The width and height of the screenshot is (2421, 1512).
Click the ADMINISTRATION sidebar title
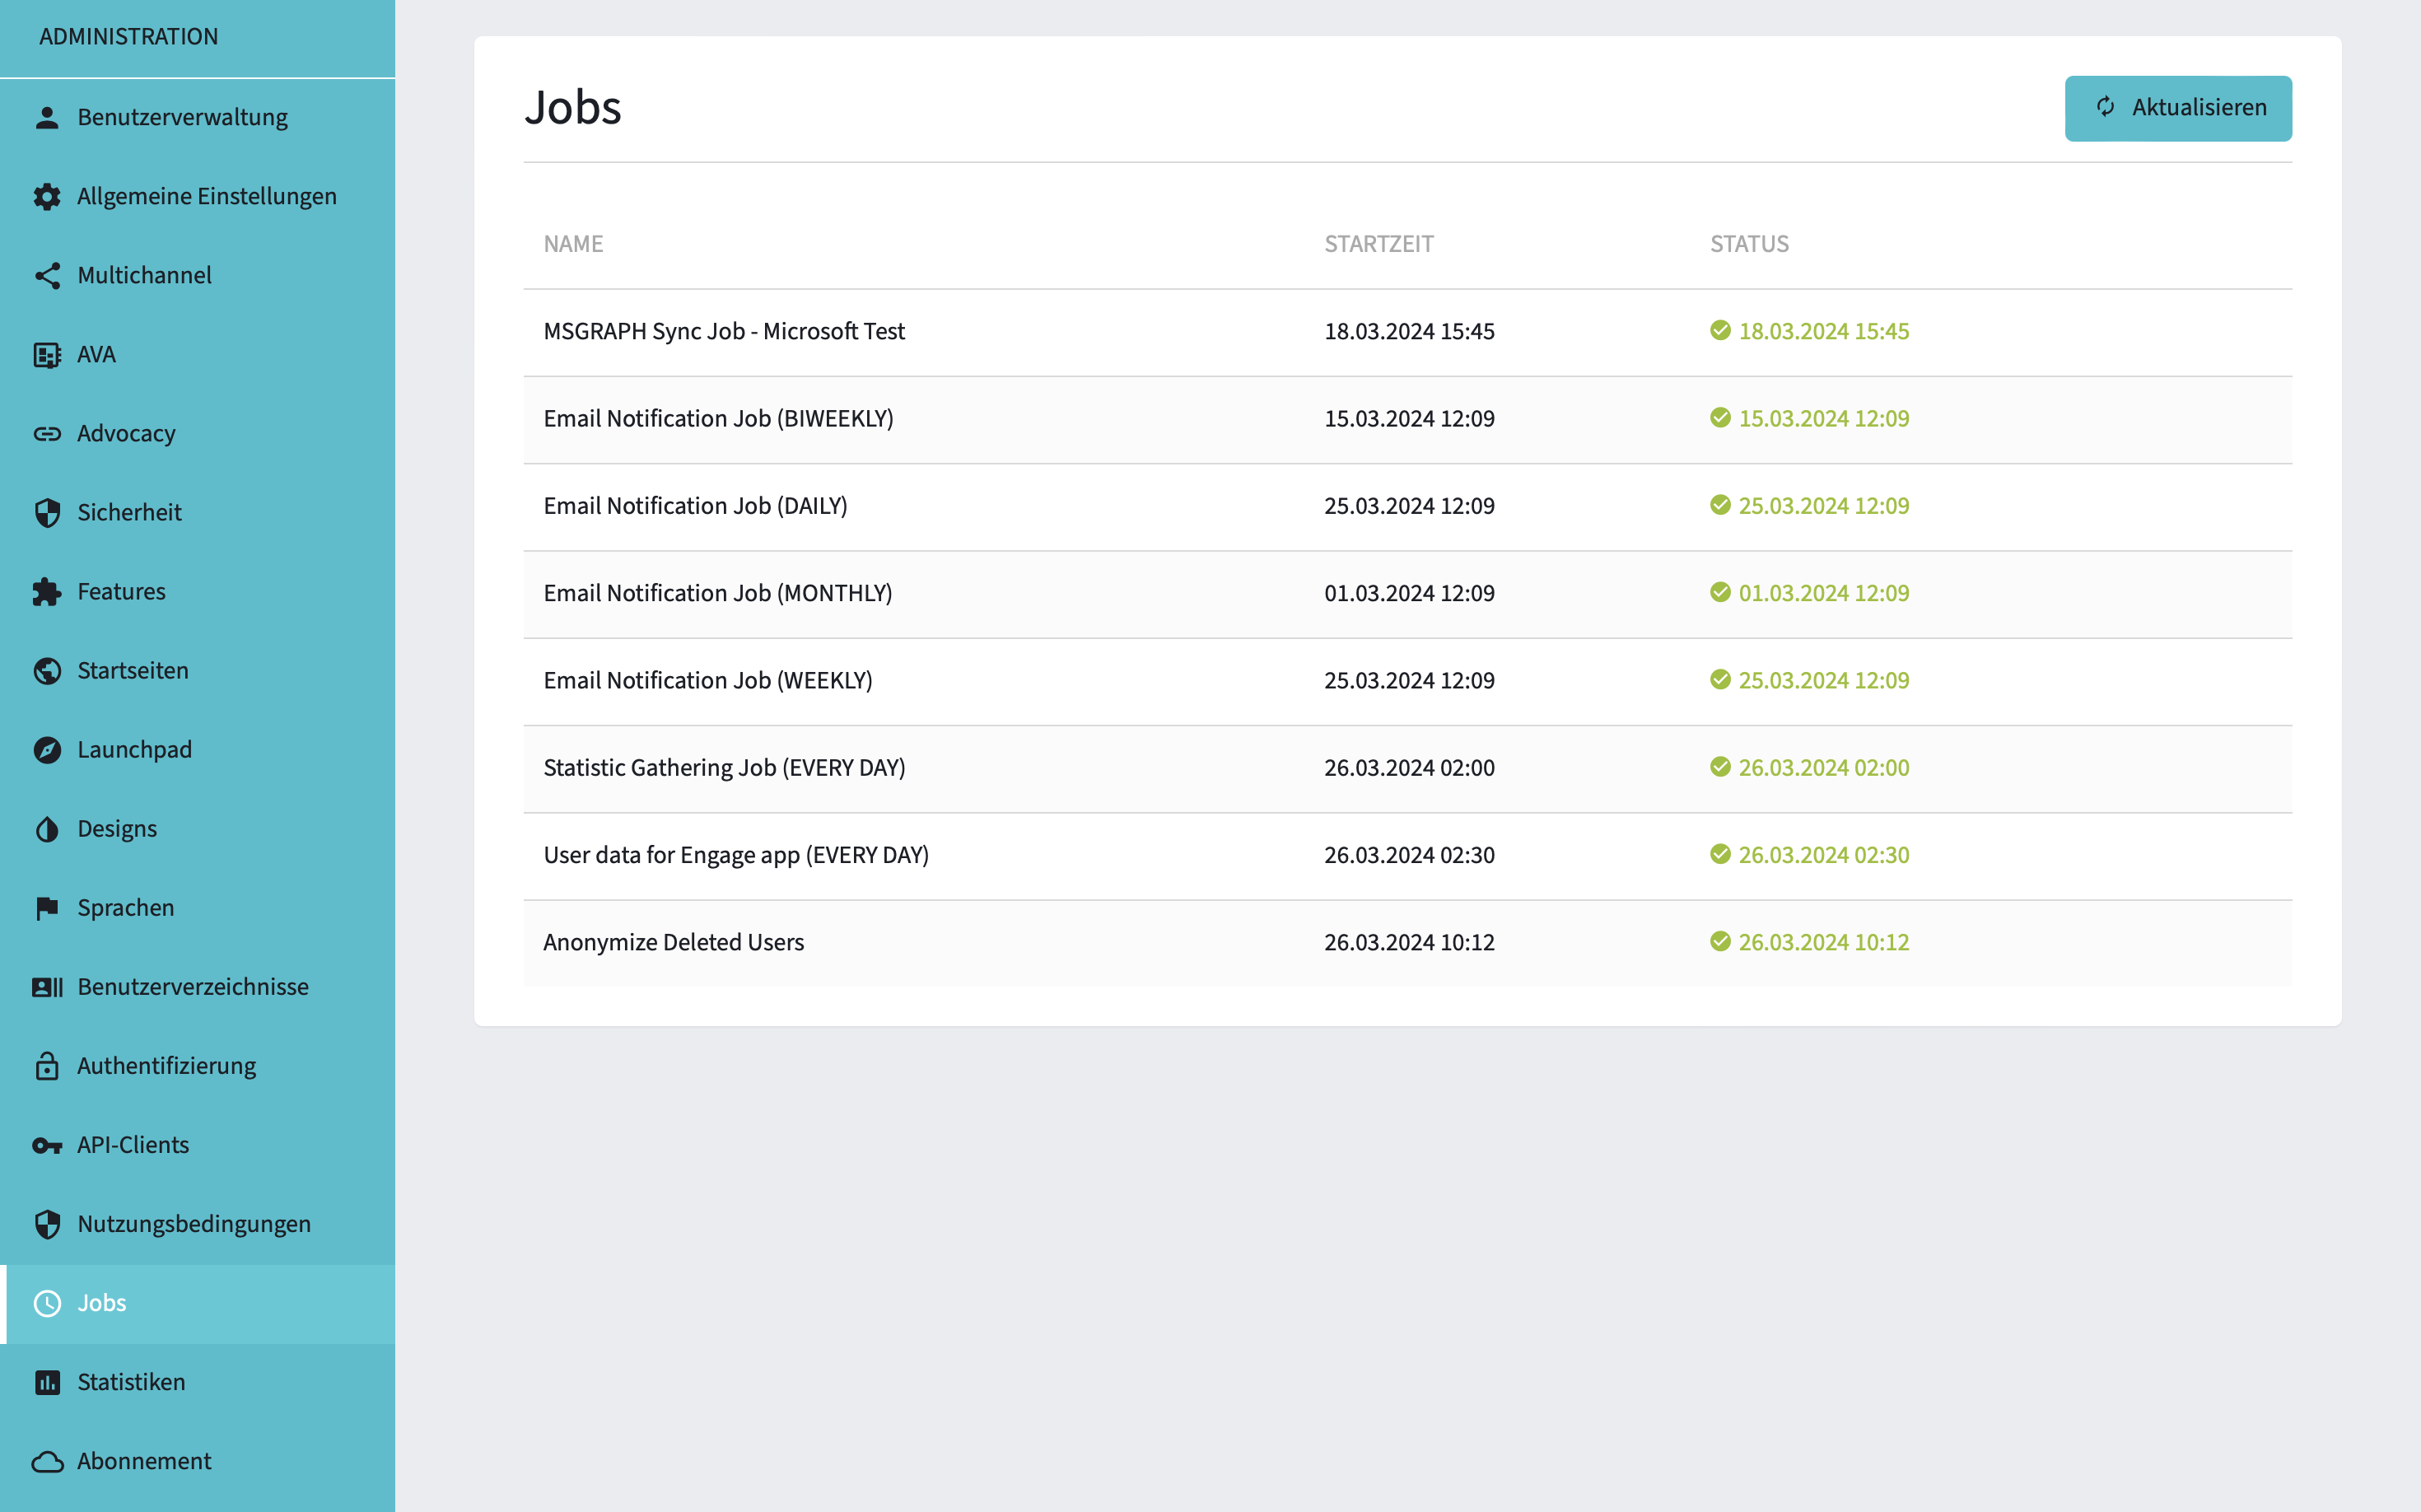click(x=128, y=37)
